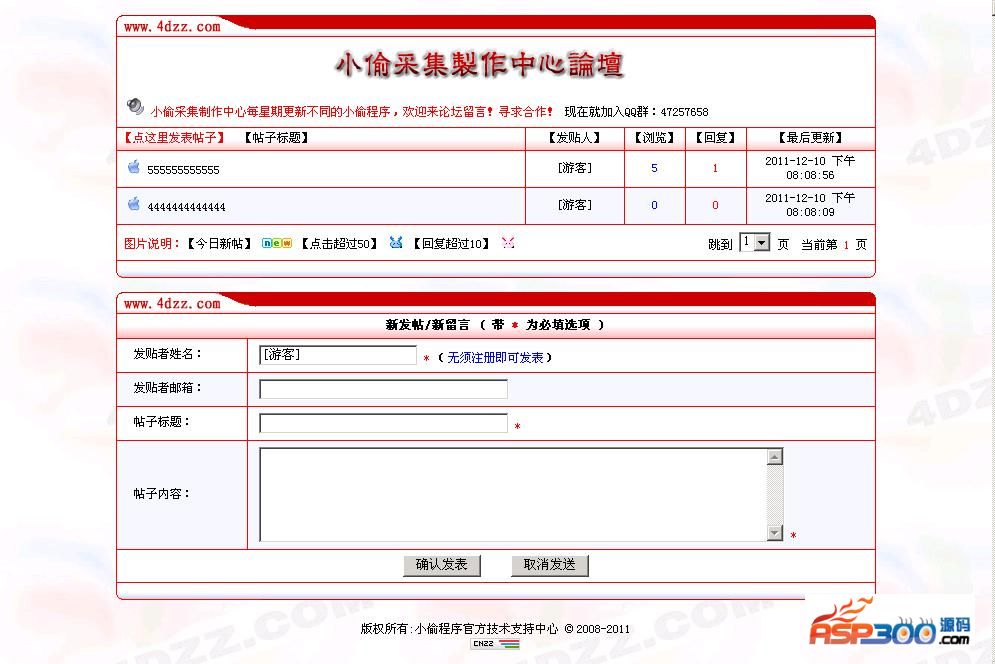The image size is (995, 664).
Task: Click the speaker announcement icon
Action: tap(135, 106)
